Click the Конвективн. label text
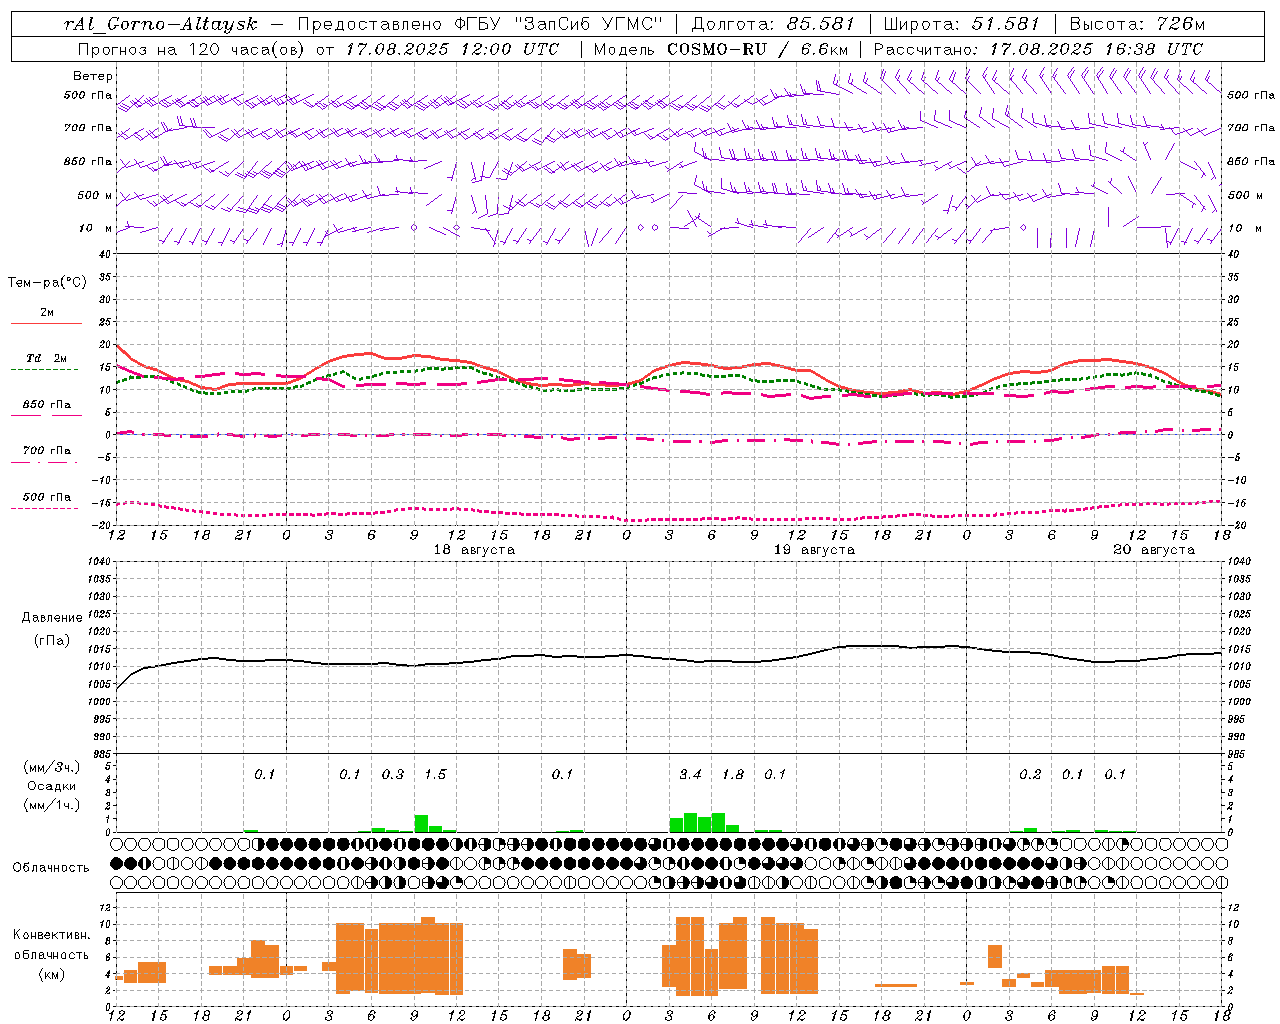Screen dimensions: 1280x1024 (x=52, y=935)
